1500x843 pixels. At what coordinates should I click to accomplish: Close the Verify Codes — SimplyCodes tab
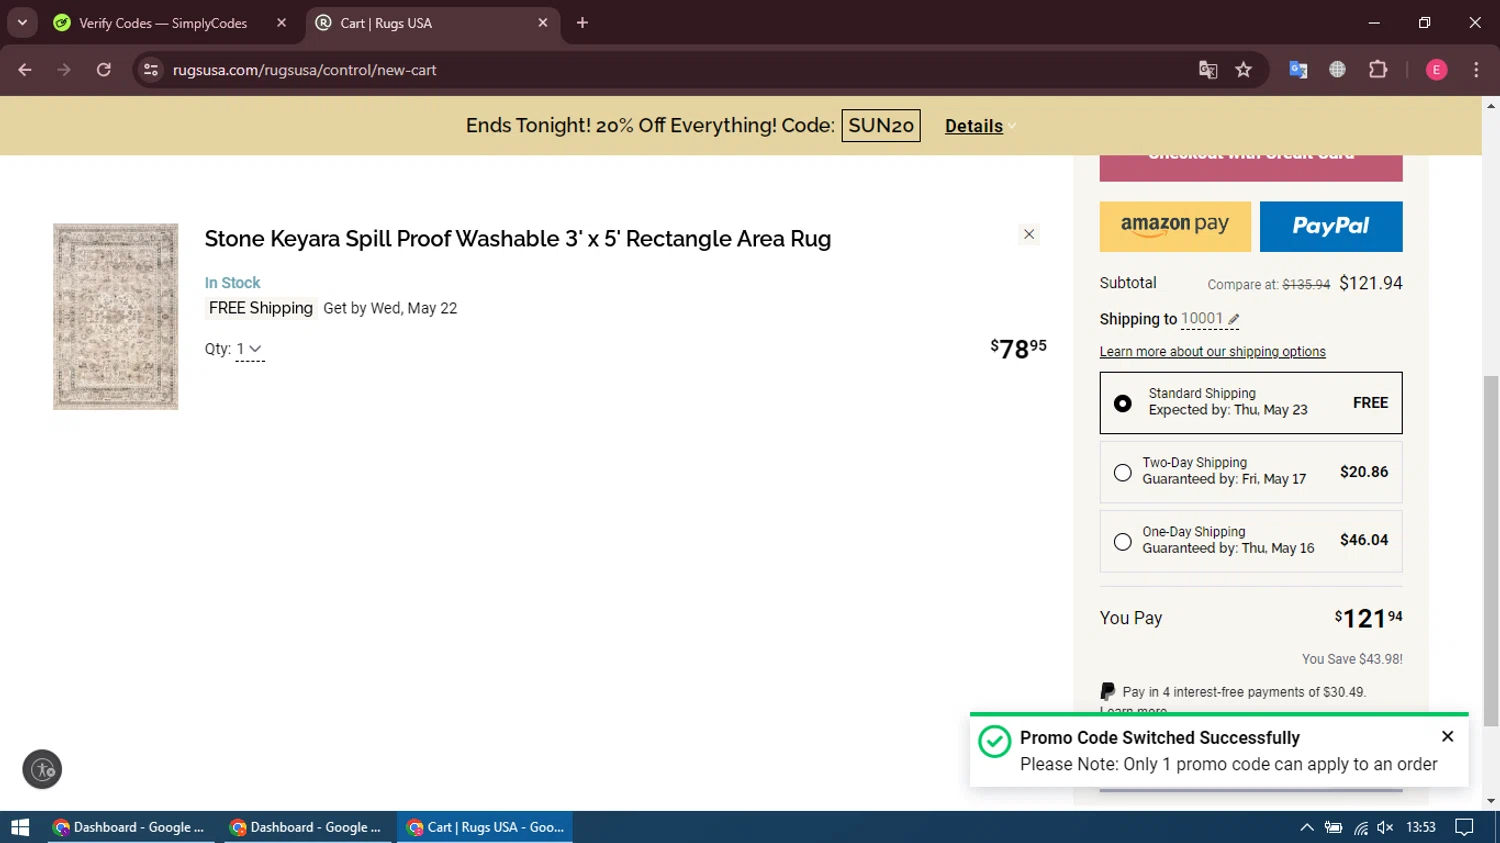[x=281, y=23]
